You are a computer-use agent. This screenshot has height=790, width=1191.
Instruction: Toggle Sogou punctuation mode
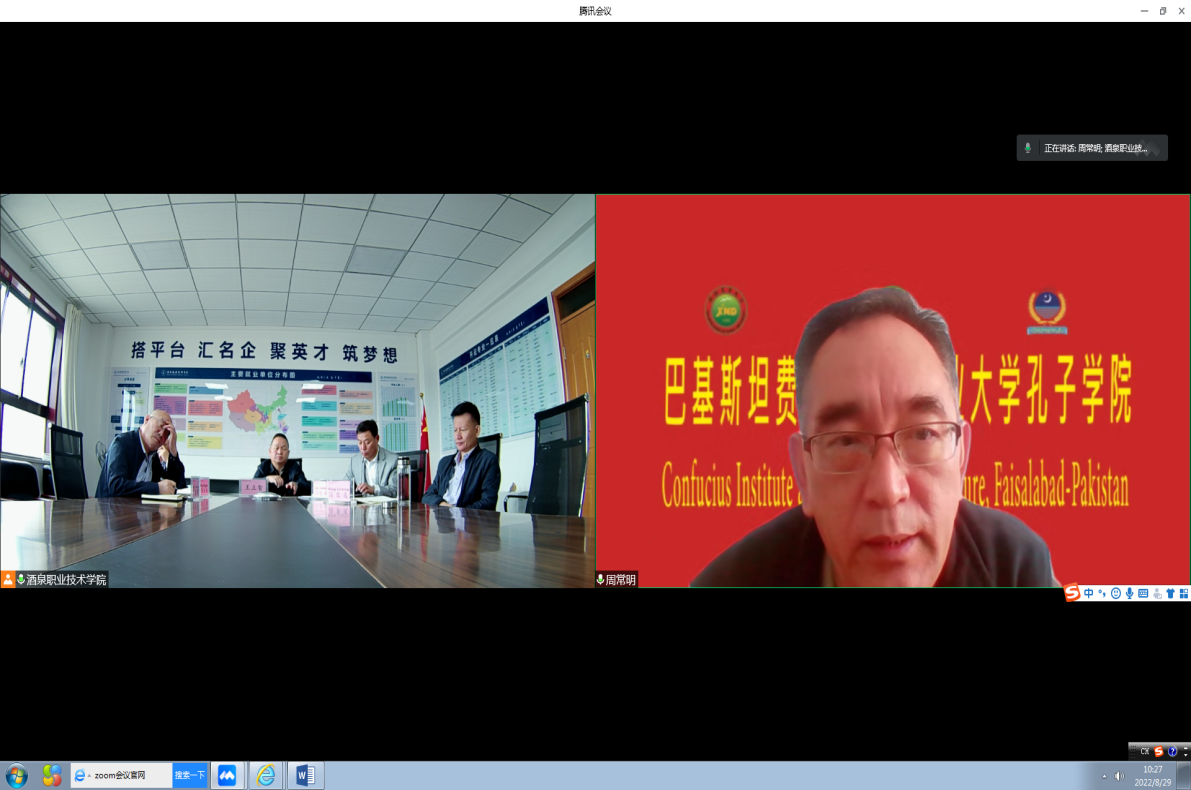click(x=1102, y=593)
